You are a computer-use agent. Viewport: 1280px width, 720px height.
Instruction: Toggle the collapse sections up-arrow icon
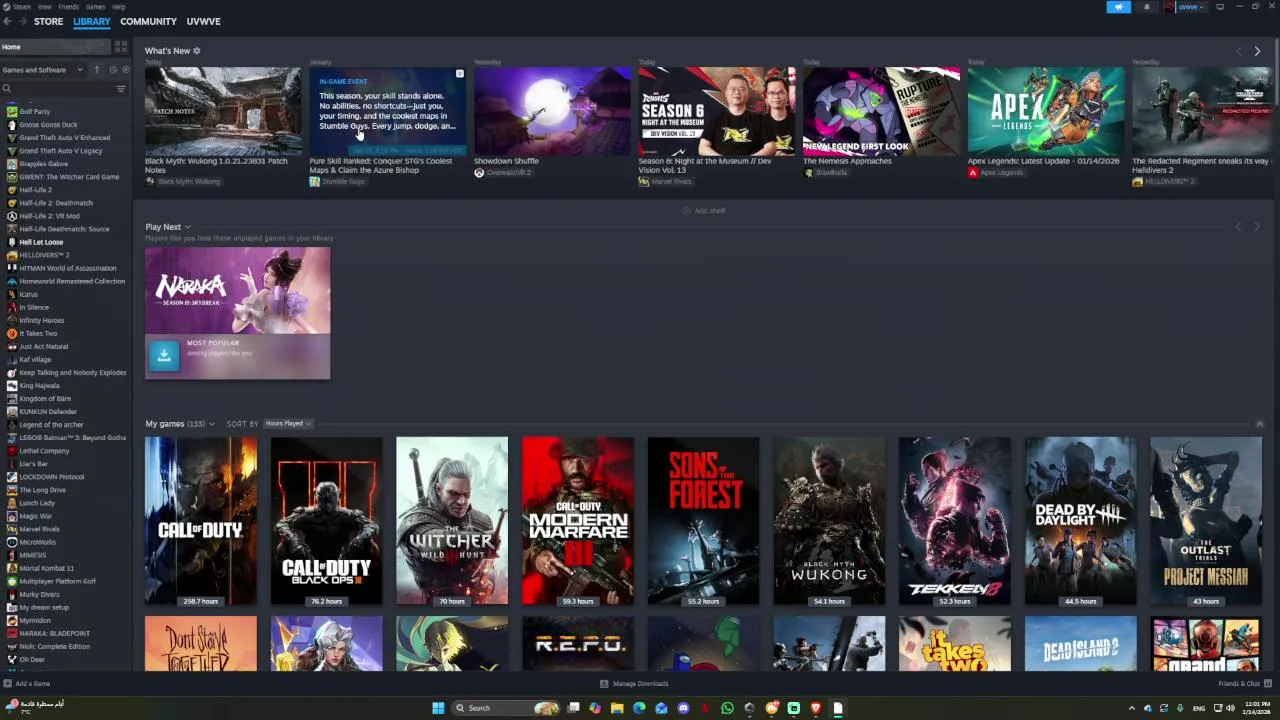point(97,70)
